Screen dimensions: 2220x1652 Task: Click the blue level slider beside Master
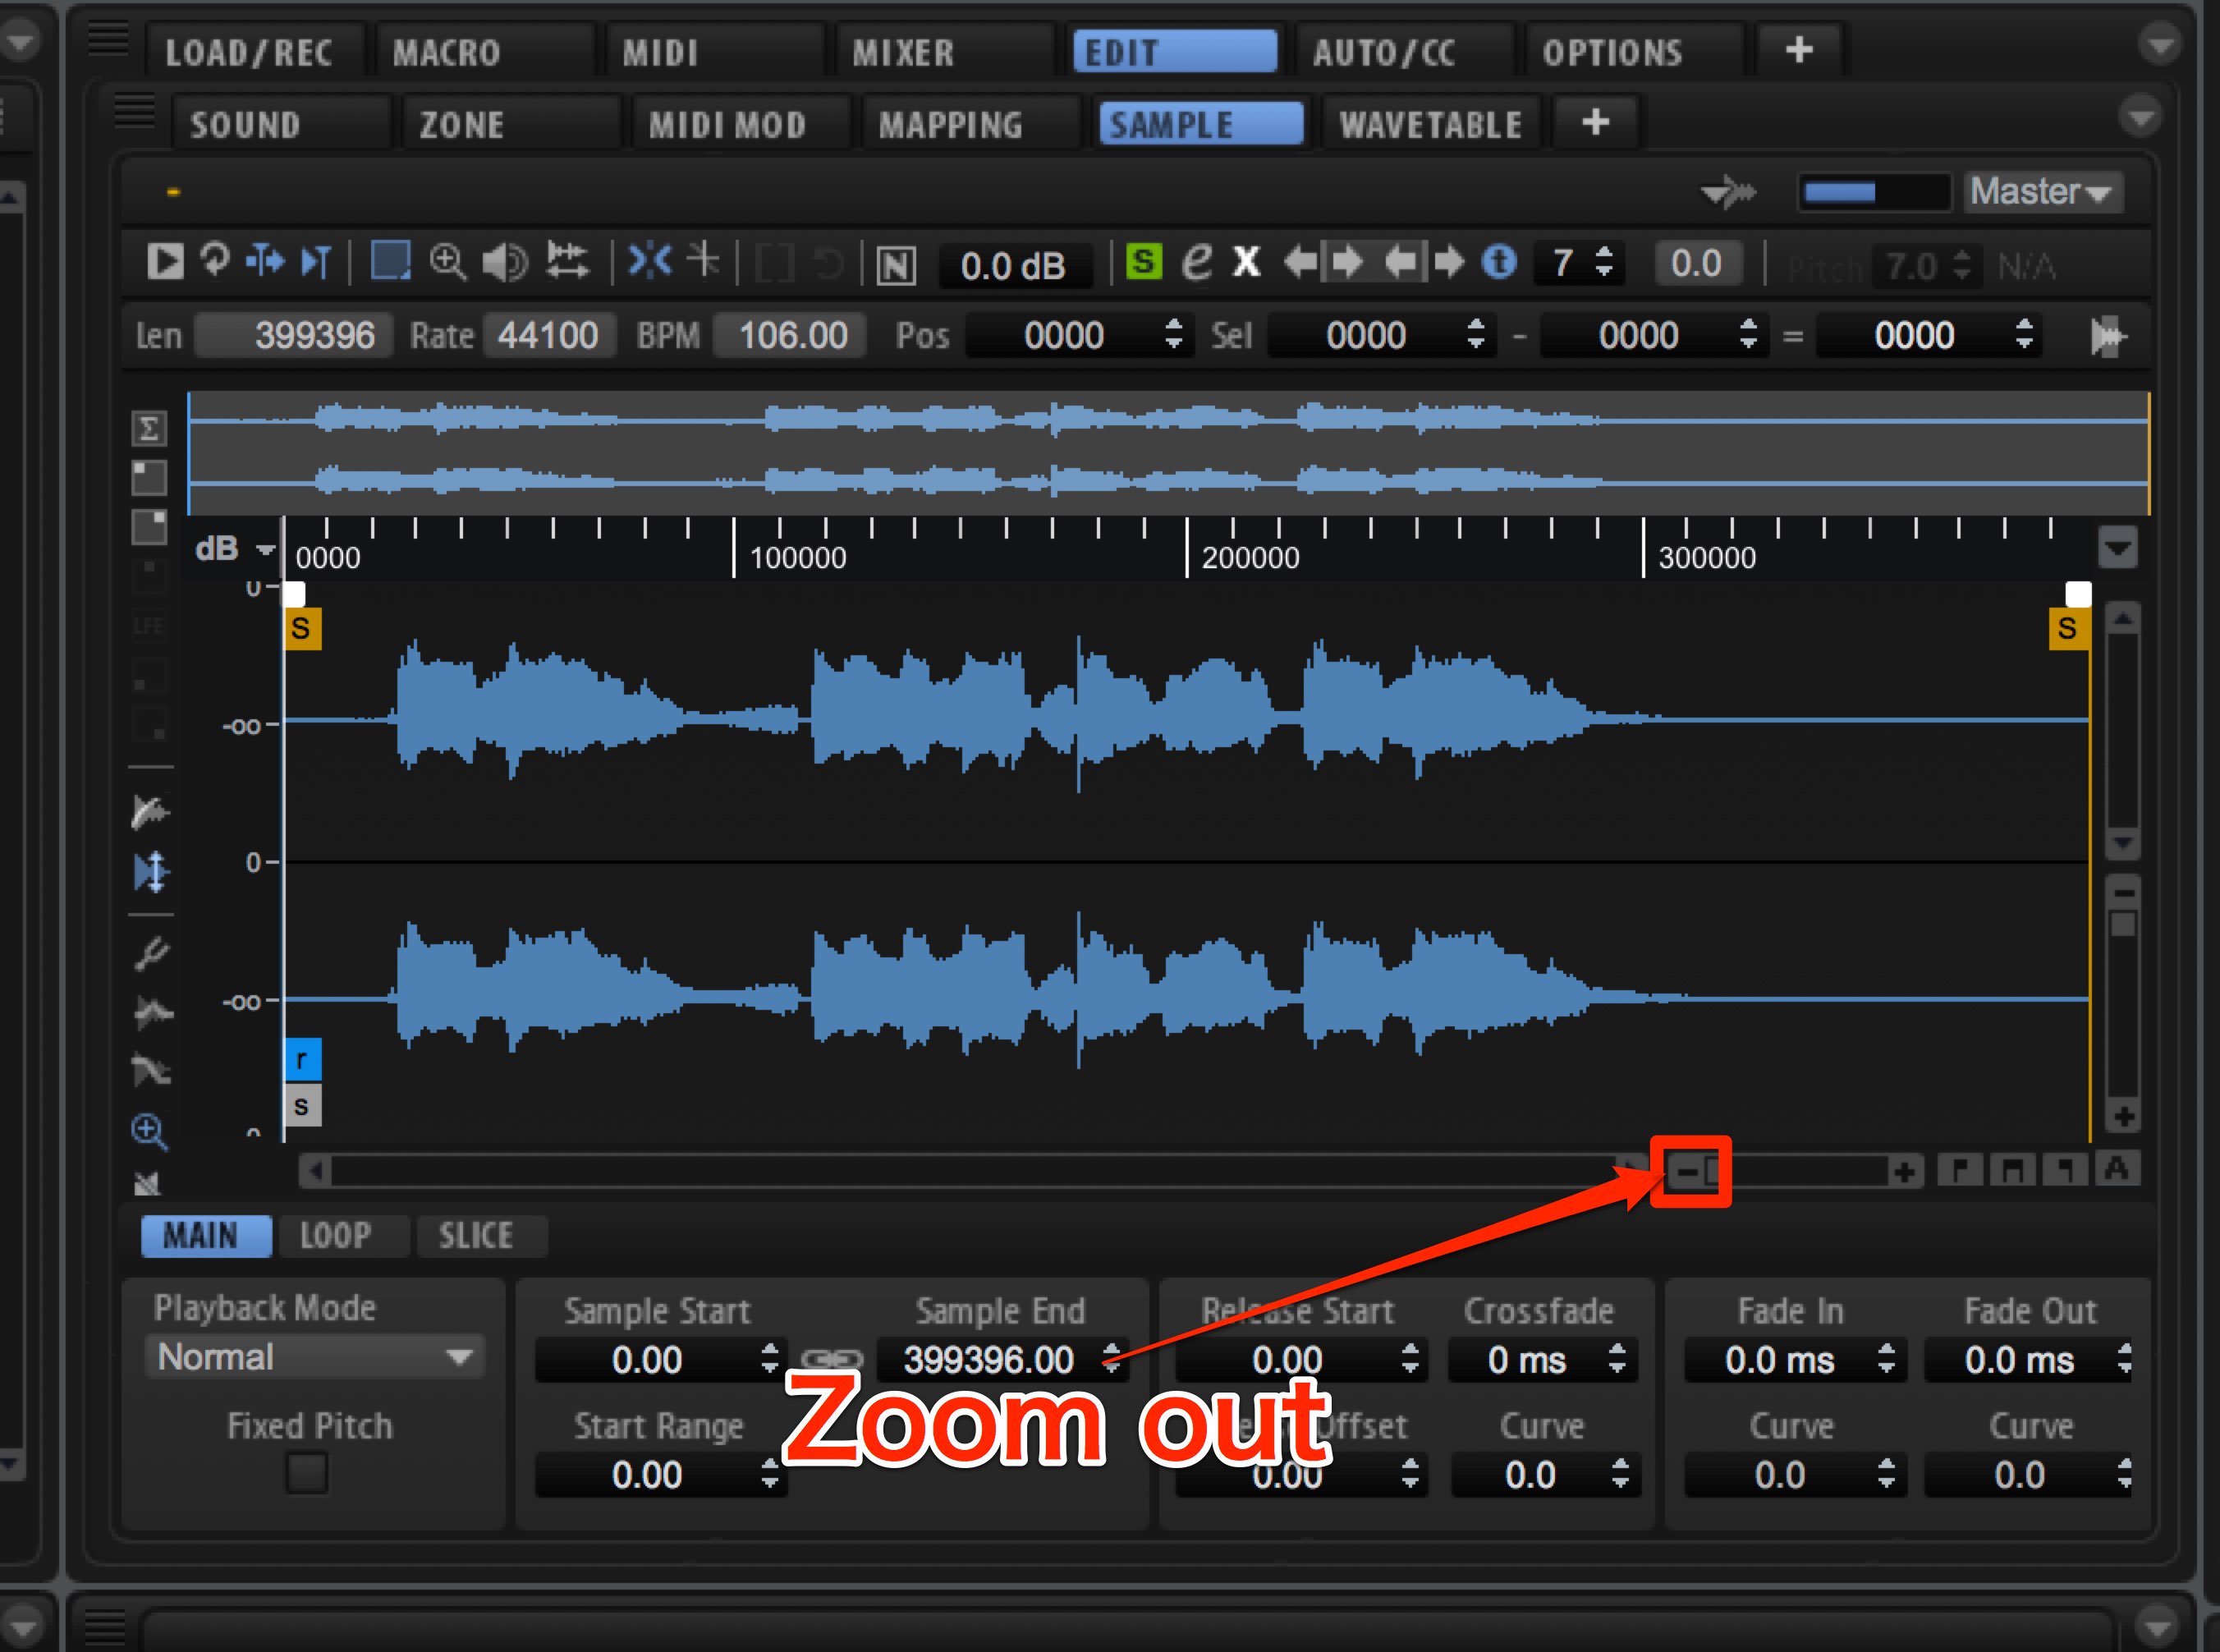(1874, 192)
